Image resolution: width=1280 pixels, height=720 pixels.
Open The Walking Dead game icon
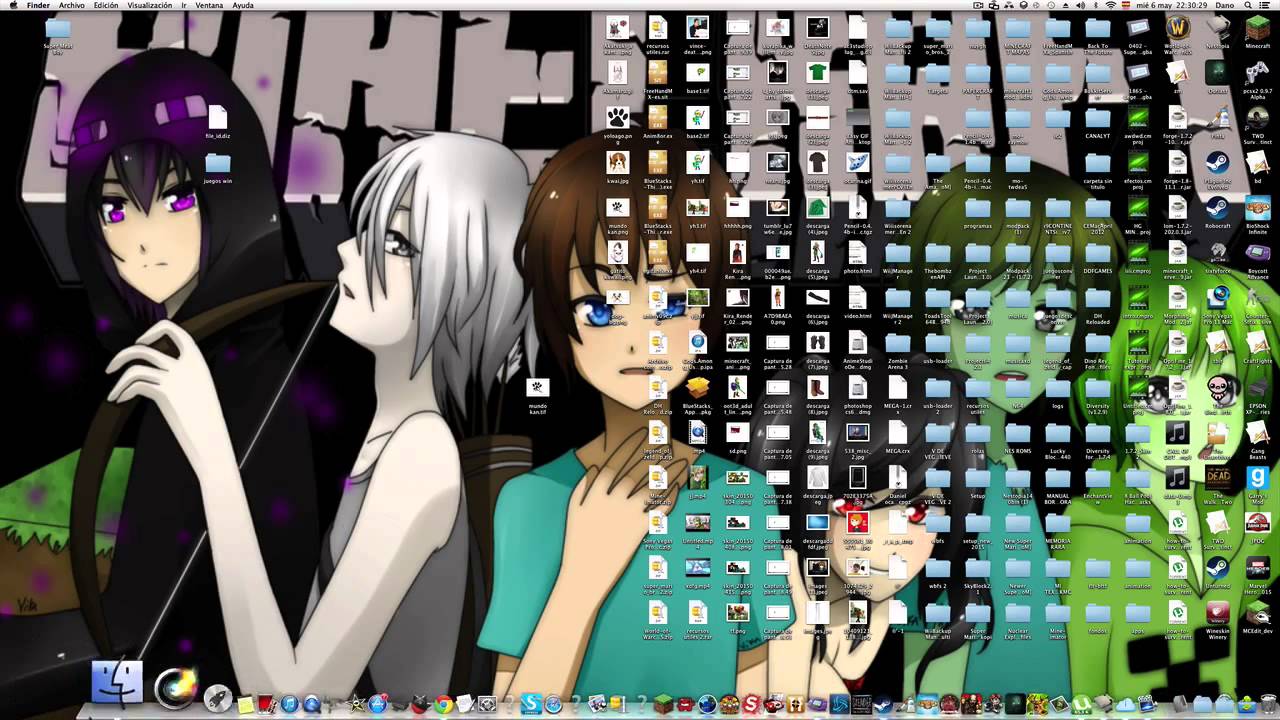1217,478
